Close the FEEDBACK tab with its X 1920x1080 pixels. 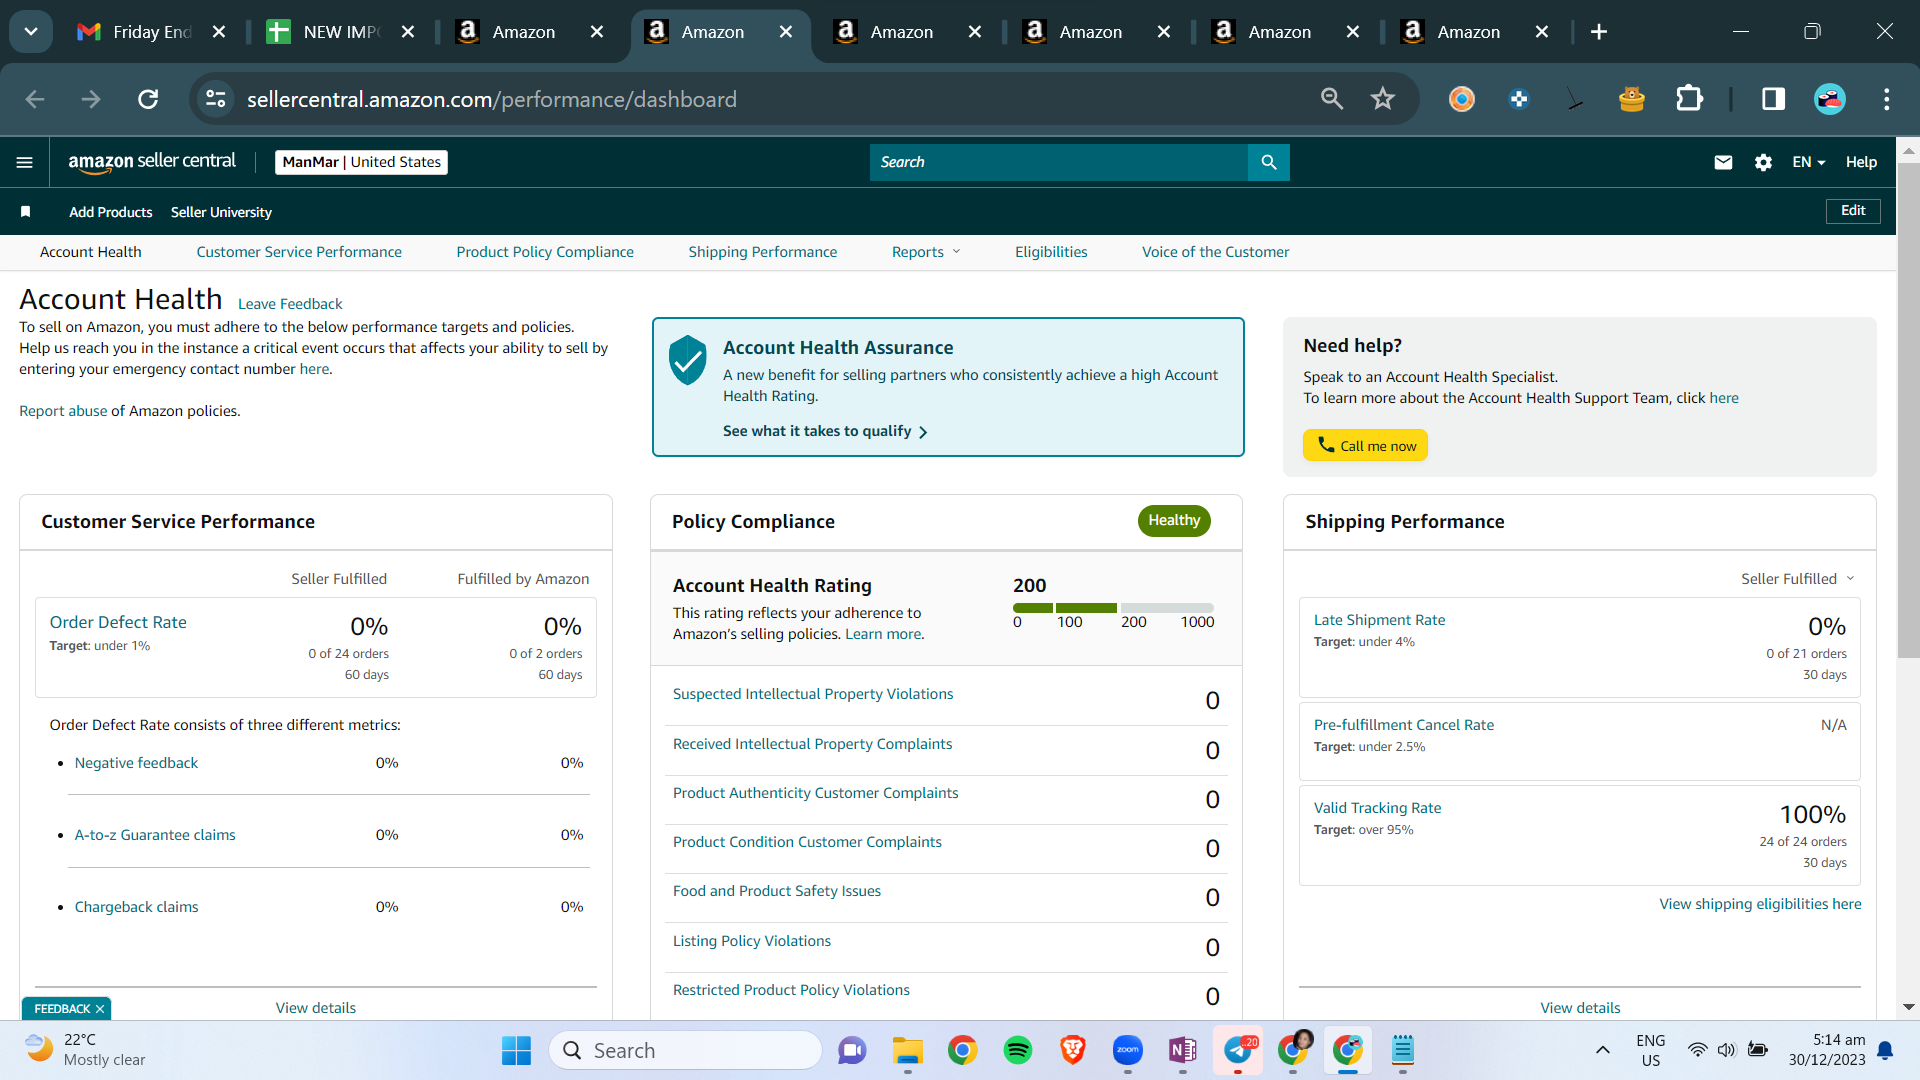click(100, 1009)
